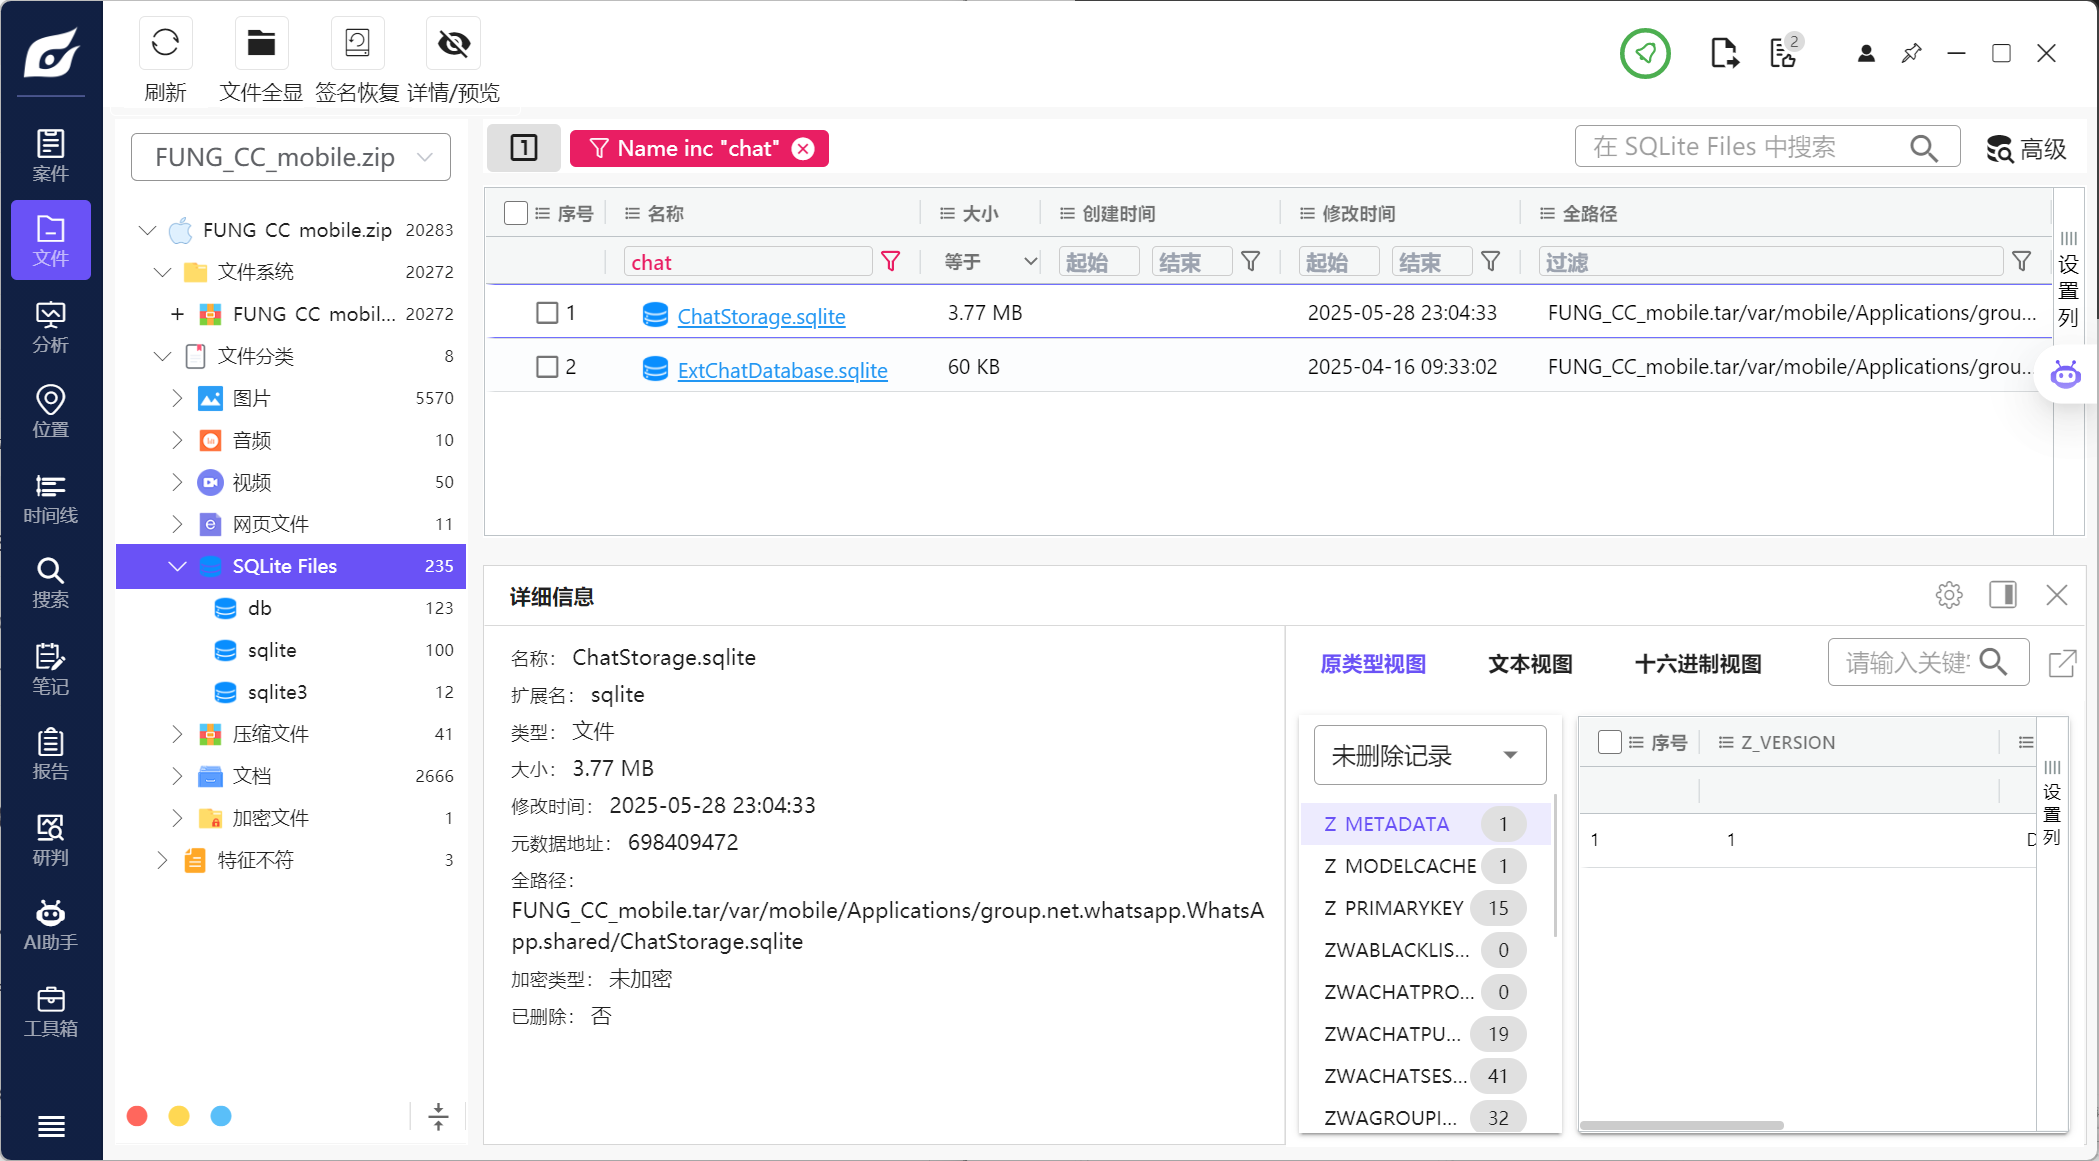Open the 签名恢复 signature recovery tool
Viewport: 2099px width, 1161px height.
(x=357, y=44)
